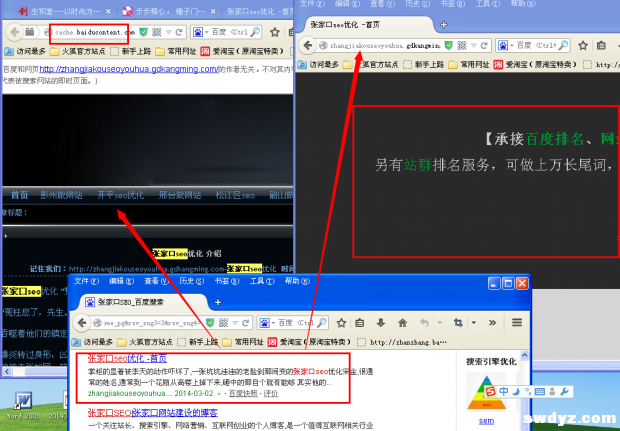This screenshot has height=431, width=620.
Task: Open bookmarks list icon in Baidu search window
Action: pyautogui.click(x=359, y=323)
